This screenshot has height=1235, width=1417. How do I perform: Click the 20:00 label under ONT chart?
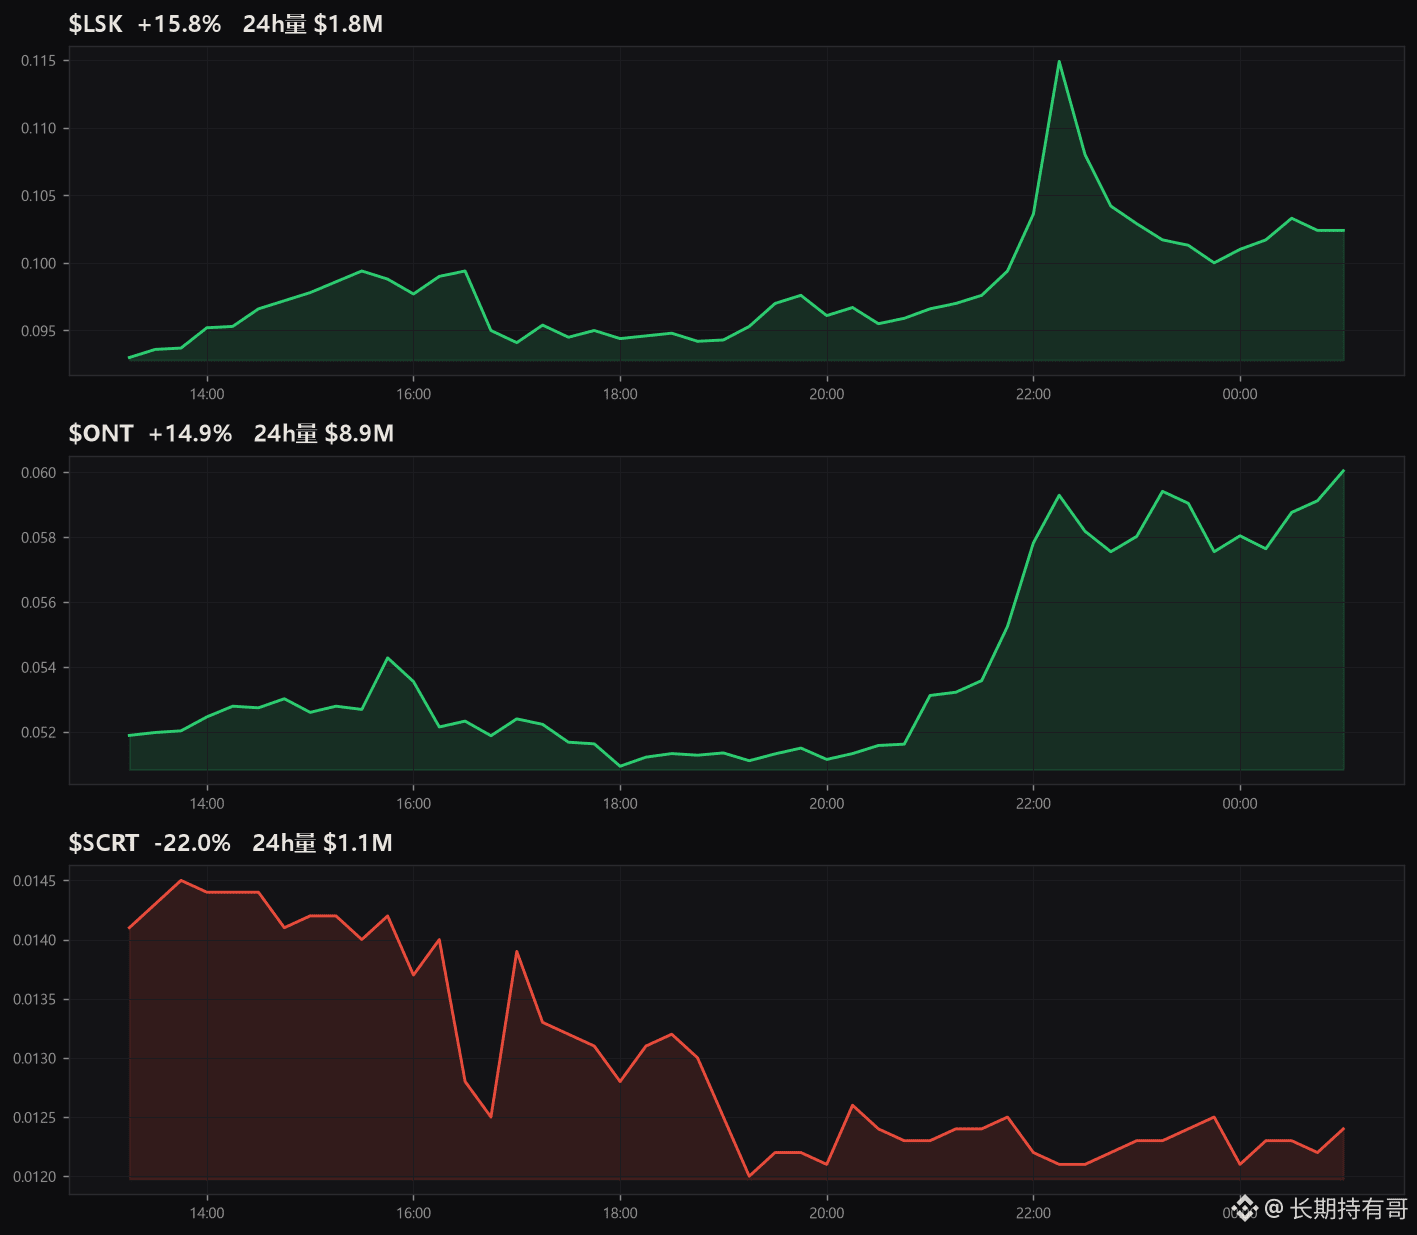827,803
